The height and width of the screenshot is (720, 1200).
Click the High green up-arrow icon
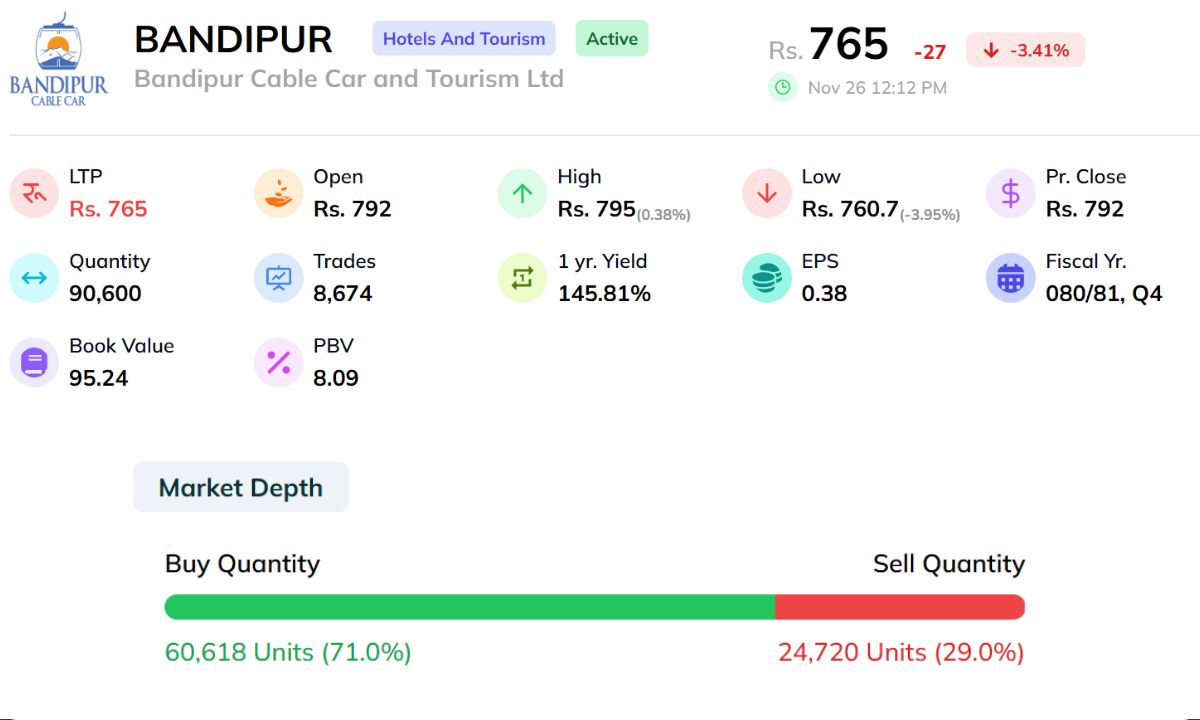(522, 193)
